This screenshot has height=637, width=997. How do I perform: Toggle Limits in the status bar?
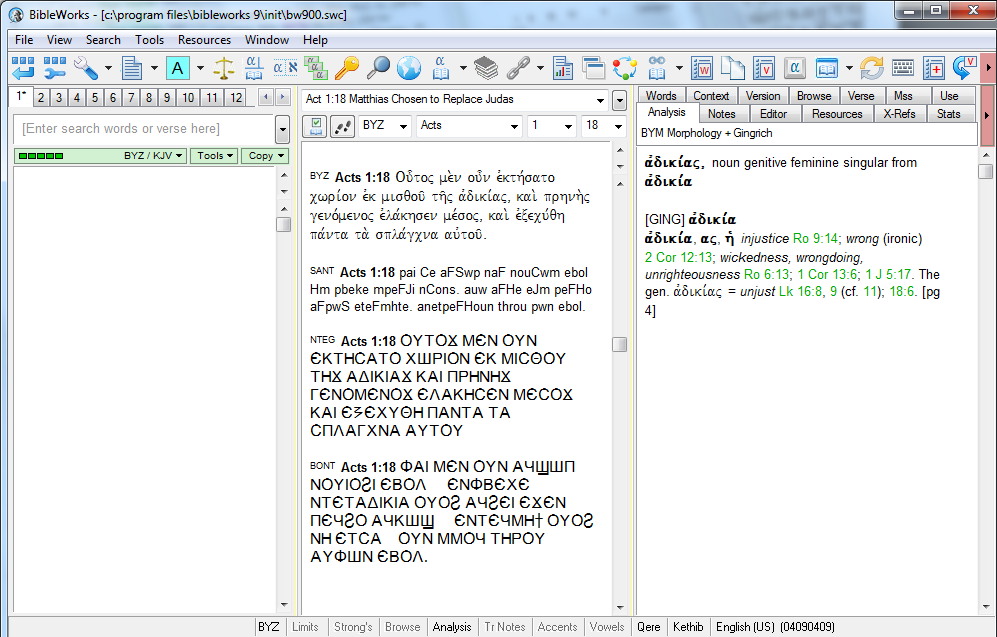(305, 627)
